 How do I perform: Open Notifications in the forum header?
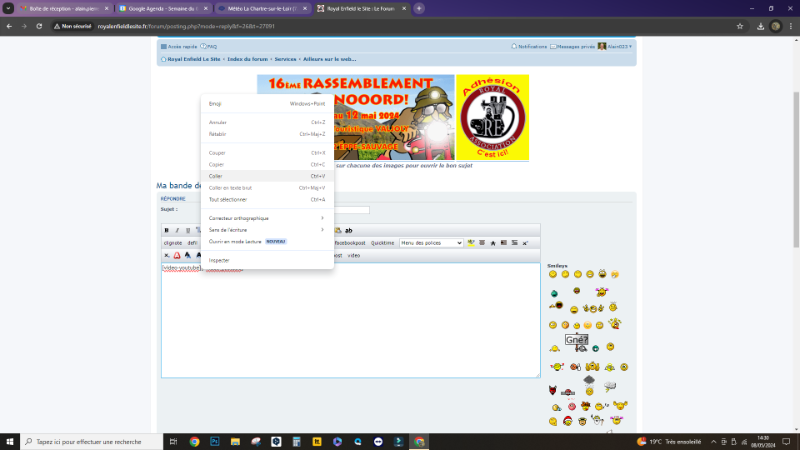click(x=529, y=46)
